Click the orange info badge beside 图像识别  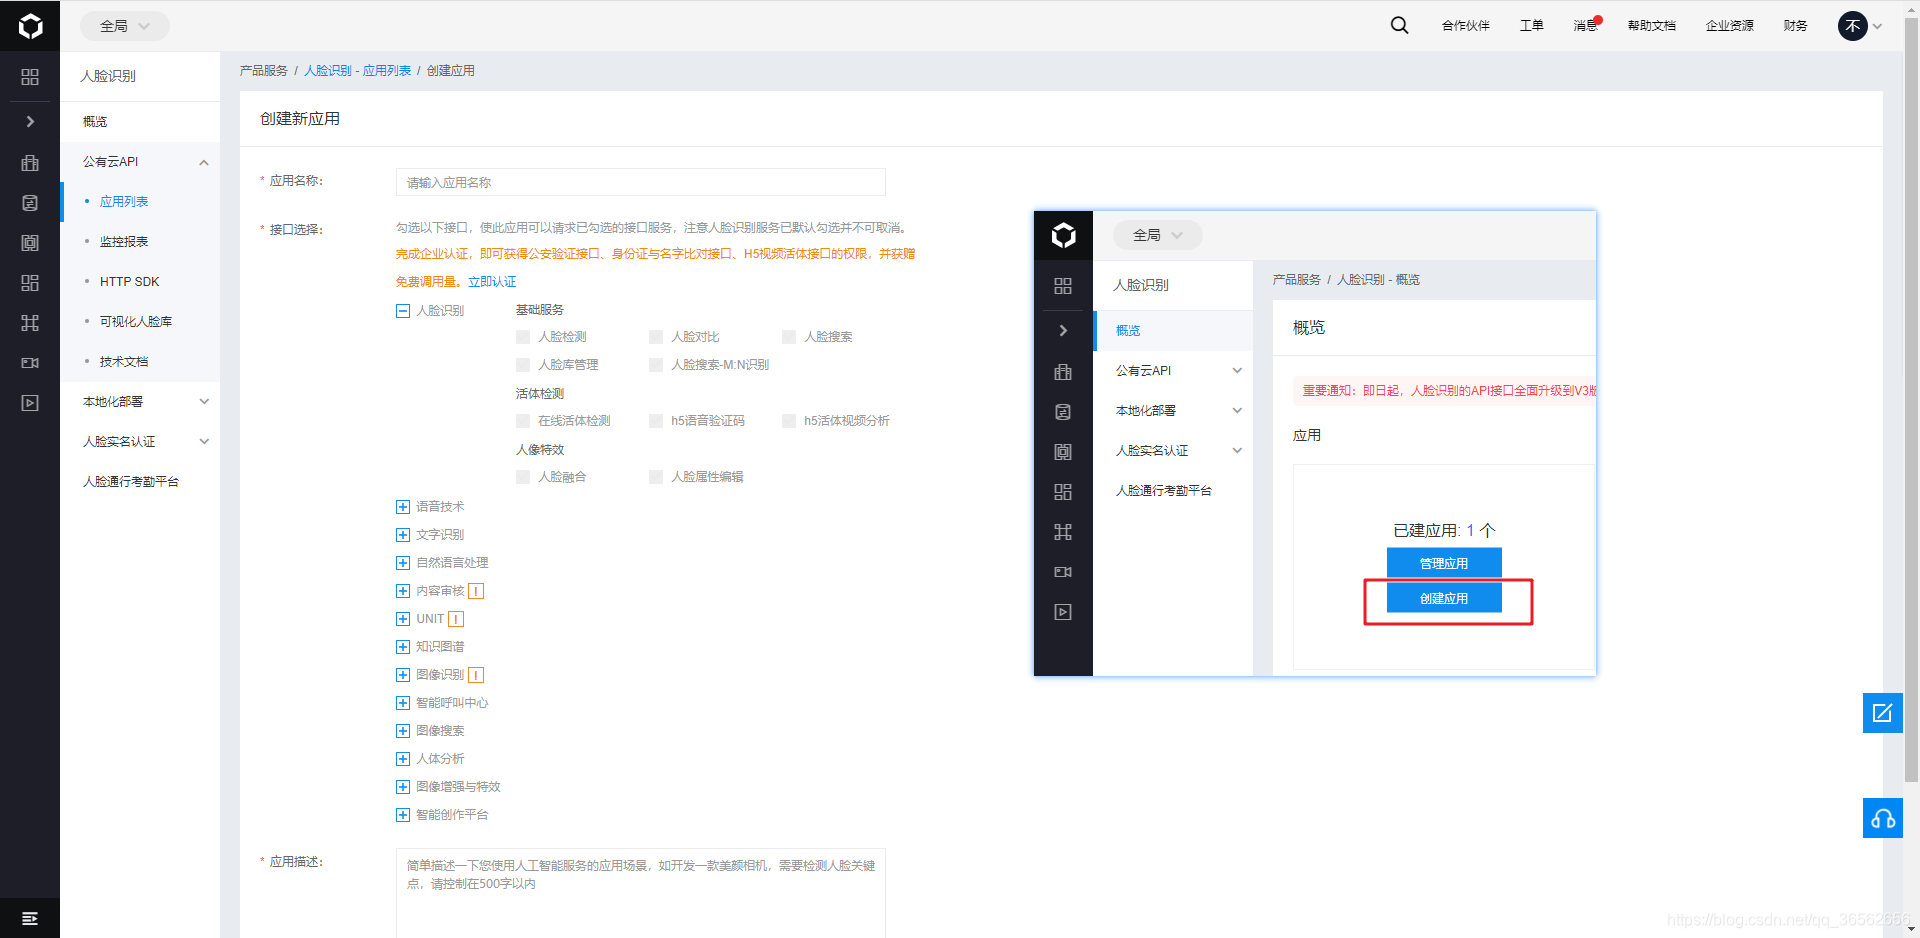(476, 675)
